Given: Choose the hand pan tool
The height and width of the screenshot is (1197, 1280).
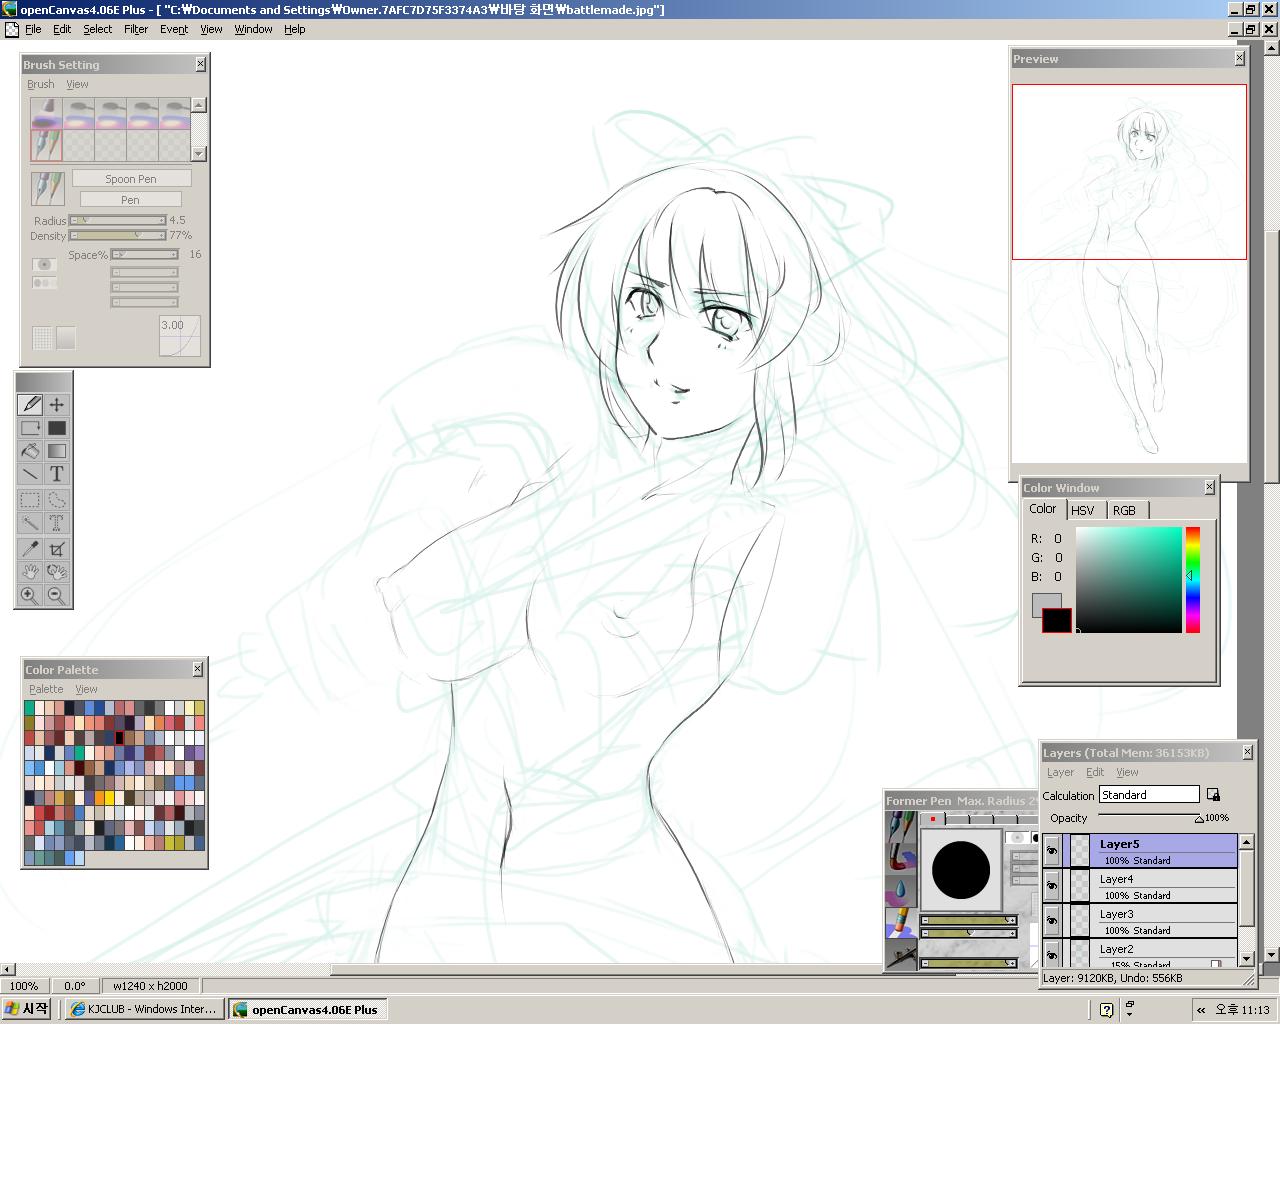Looking at the screenshot, I should [x=30, y=572].
